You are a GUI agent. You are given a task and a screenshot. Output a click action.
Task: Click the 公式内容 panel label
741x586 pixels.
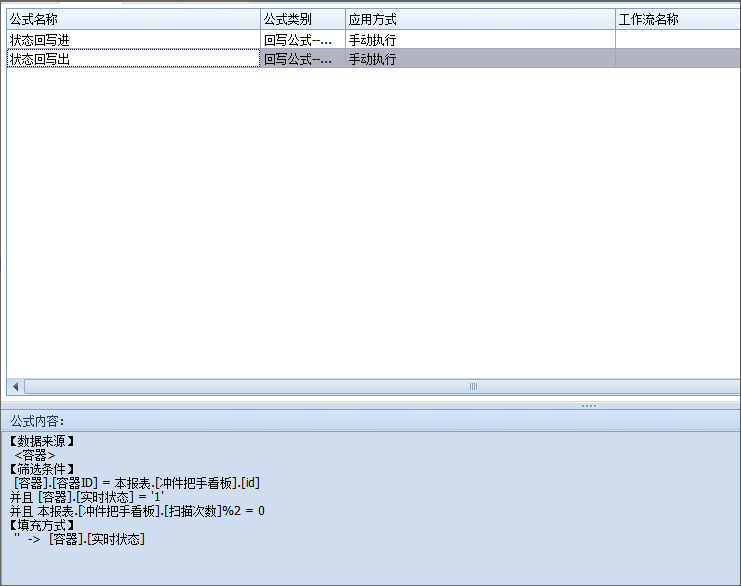tap(38, 421)
